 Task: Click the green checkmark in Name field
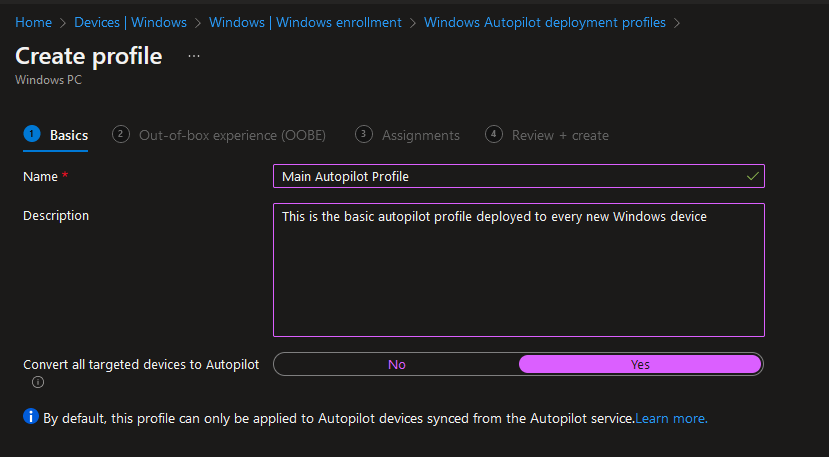[x=752, y=176]
